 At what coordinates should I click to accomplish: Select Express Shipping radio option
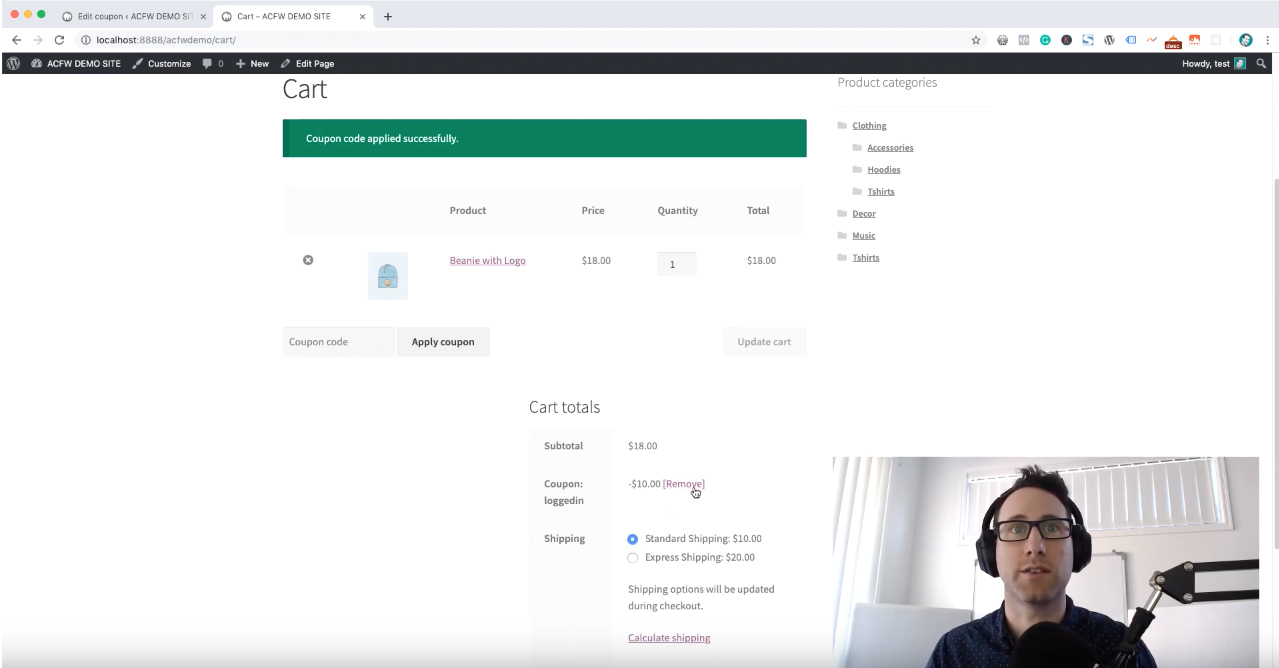point(632,558)
